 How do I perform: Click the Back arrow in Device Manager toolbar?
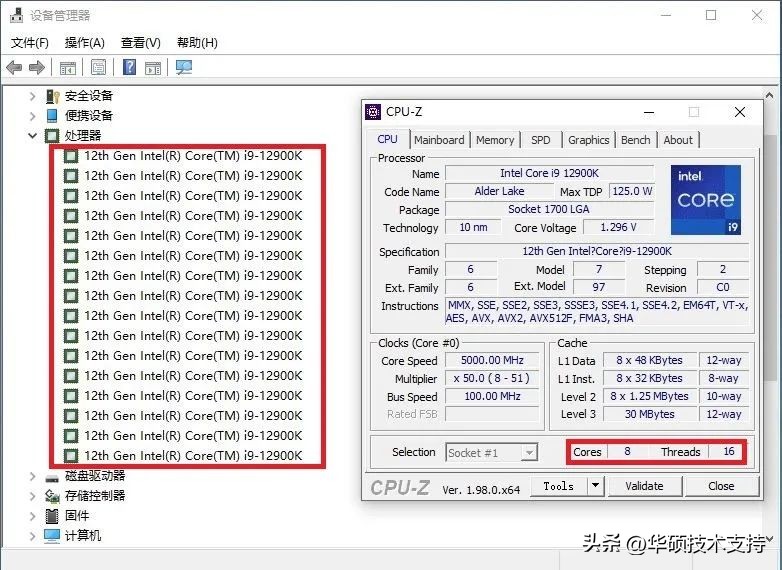14,67
